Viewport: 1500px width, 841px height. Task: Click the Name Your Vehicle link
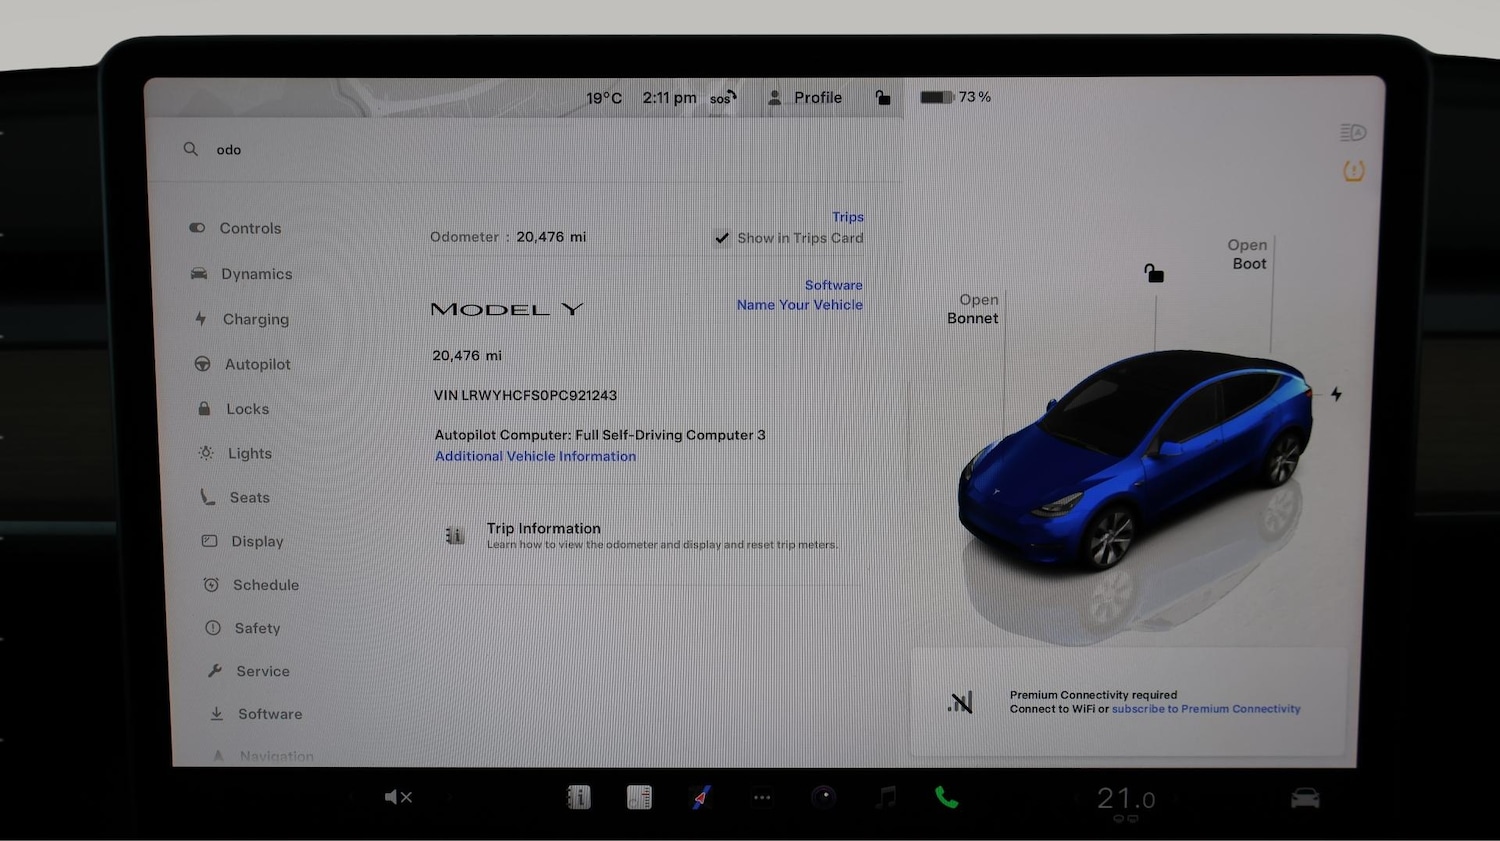click(800, 305)
